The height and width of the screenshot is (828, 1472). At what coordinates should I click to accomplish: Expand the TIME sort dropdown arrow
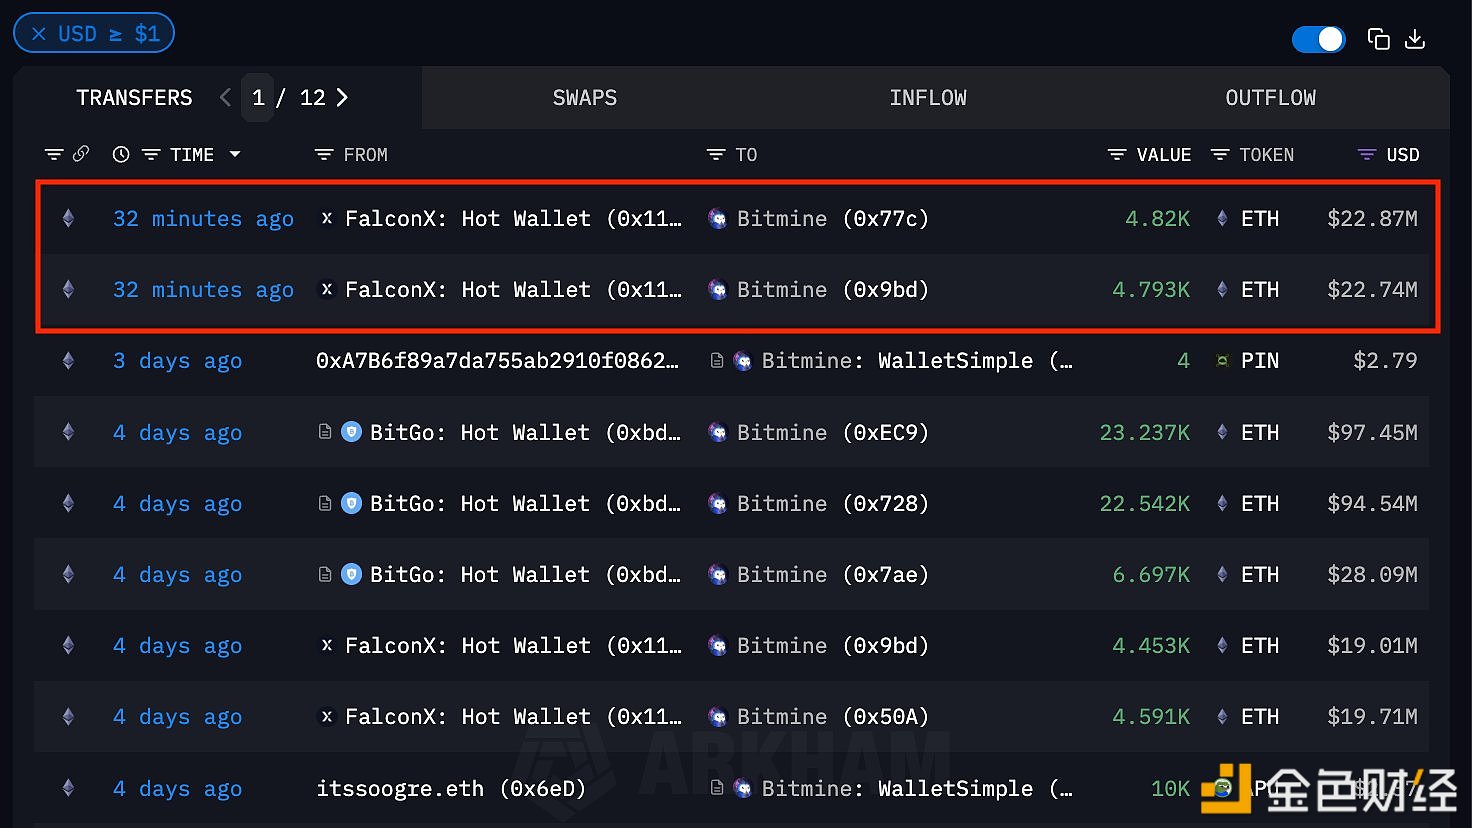pos(235,154)
